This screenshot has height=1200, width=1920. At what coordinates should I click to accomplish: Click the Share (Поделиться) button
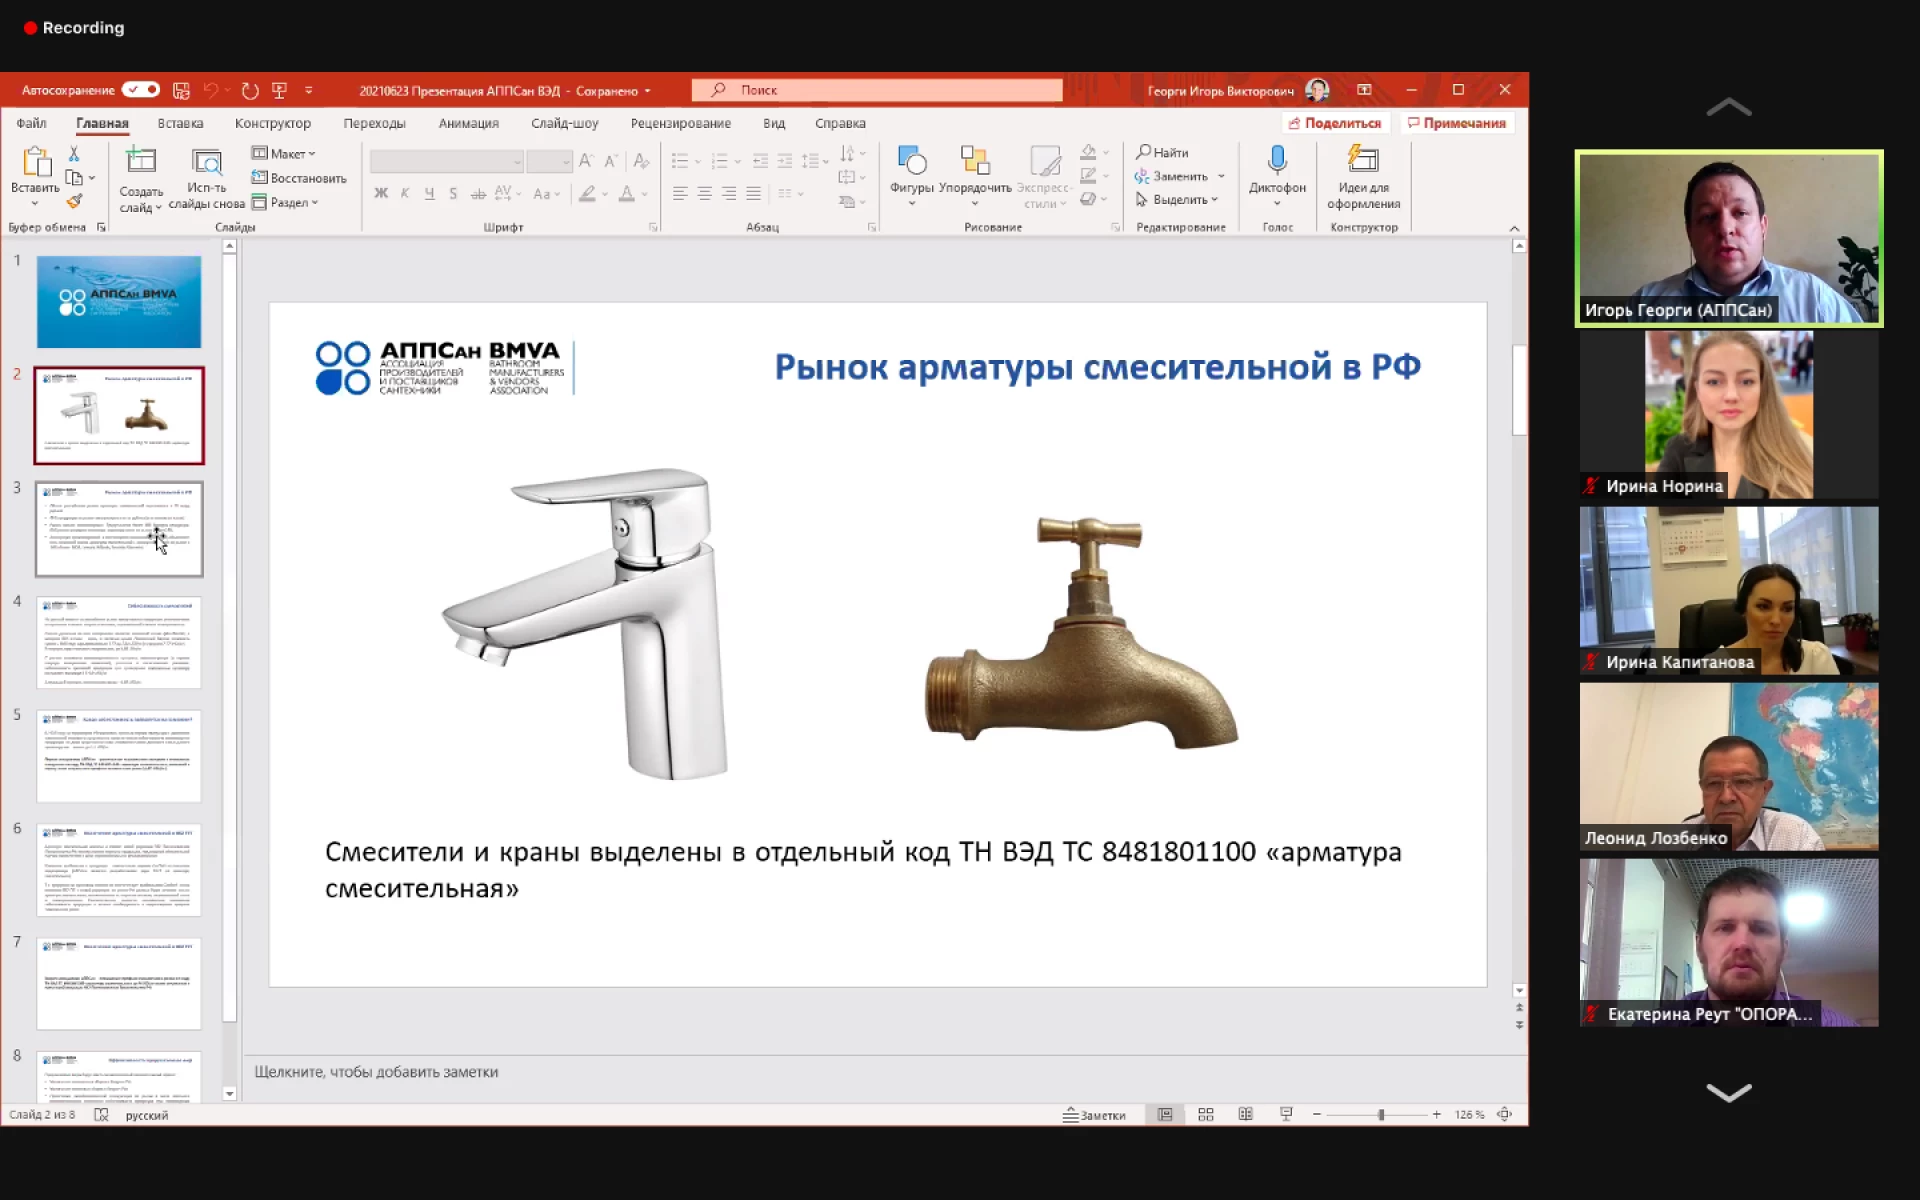[x=1335, y=123]
